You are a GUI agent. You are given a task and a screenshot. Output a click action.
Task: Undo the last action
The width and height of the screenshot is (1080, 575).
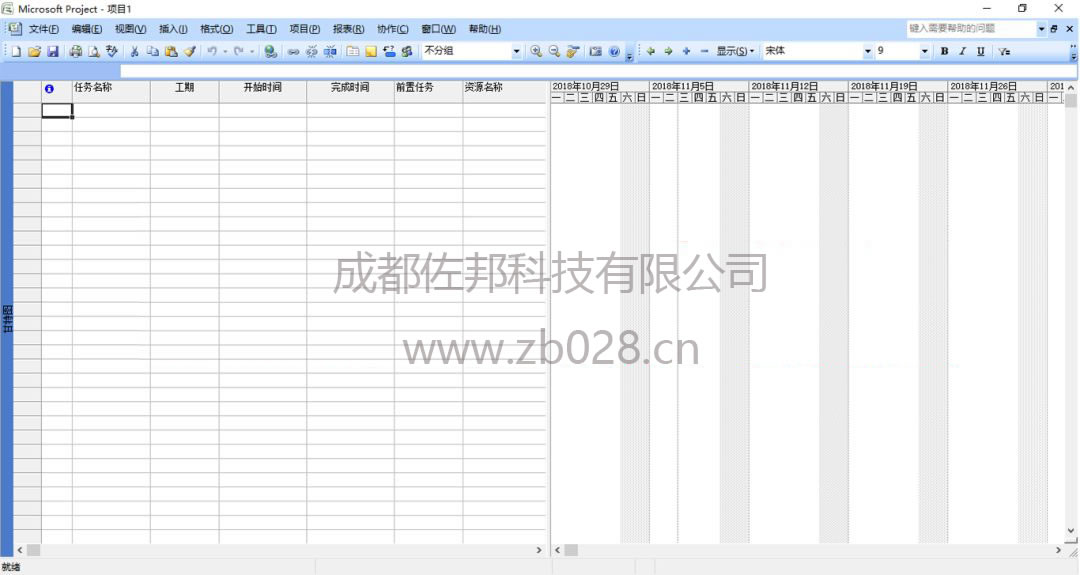point(212,52)
